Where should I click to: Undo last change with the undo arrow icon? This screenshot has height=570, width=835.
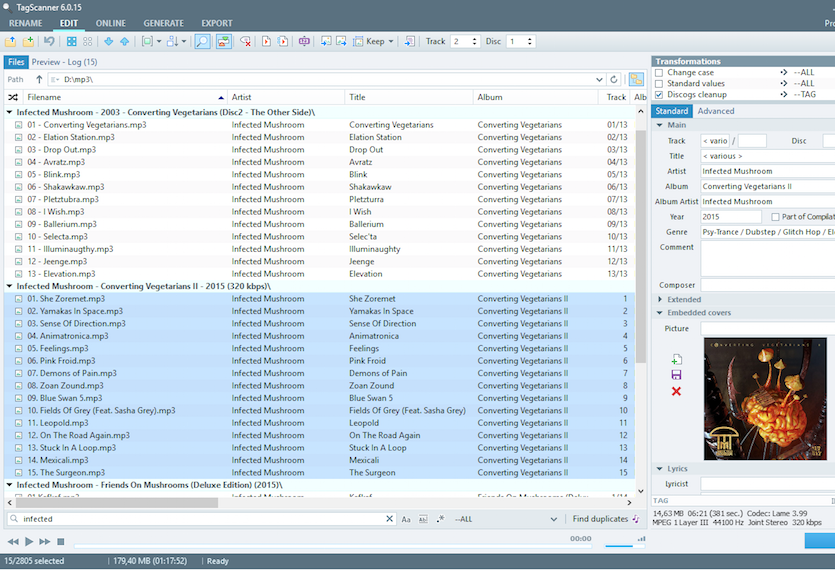49,41
